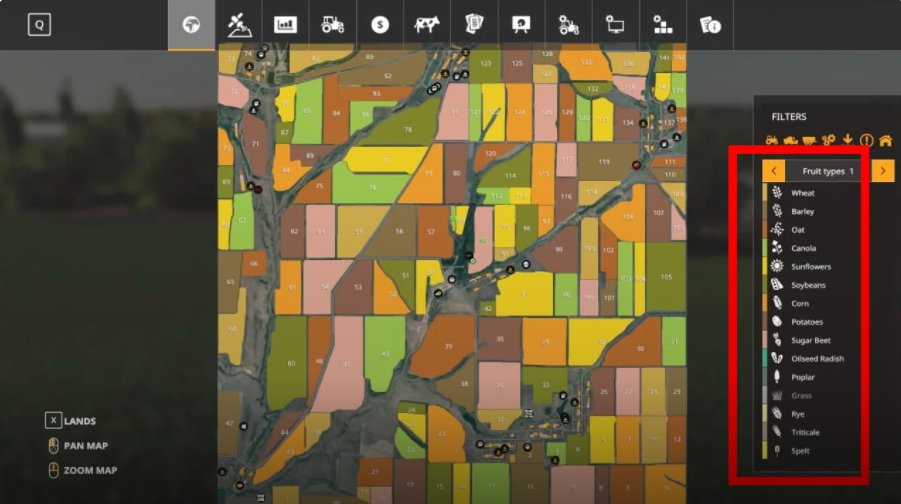Screen dimensions: 901x504
Task: Click the Canola green color swatch
Action: (x=766, y=248)
